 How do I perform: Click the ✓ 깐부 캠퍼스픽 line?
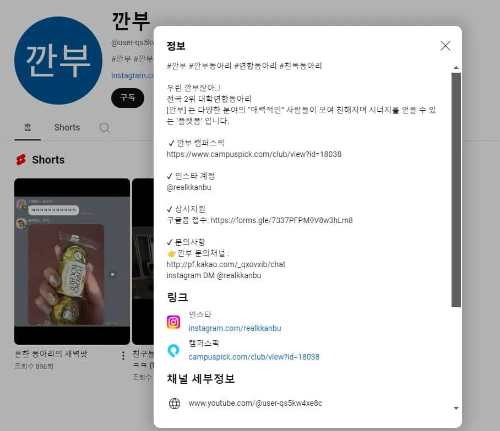pos(196,143)
